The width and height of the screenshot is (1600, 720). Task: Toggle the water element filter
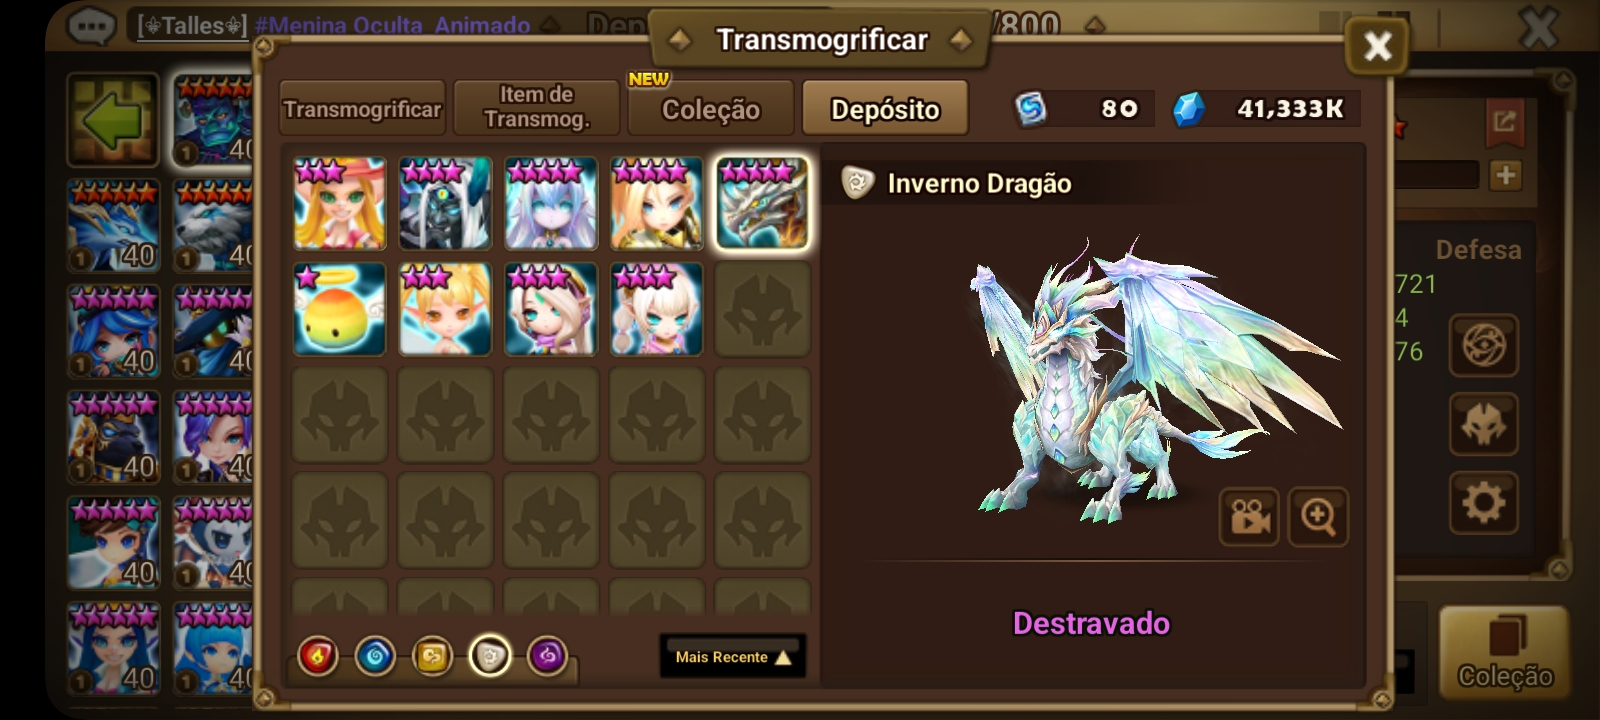point(375,657)
